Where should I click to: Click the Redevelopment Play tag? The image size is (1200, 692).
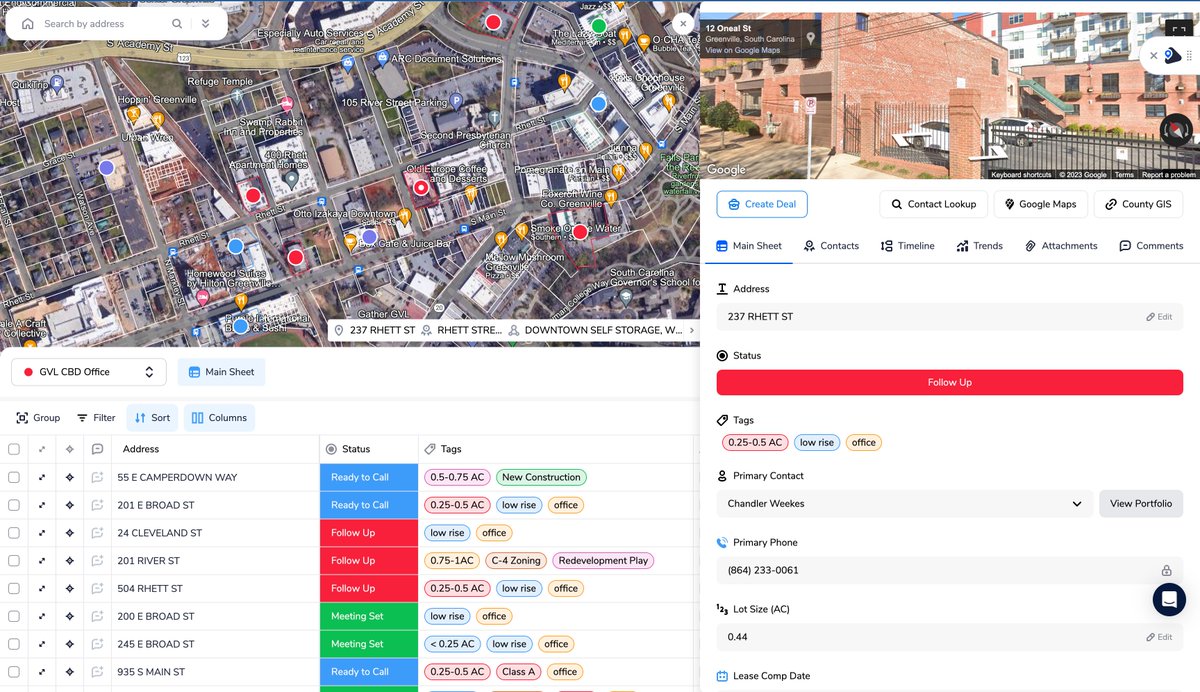tap(603, 560)
